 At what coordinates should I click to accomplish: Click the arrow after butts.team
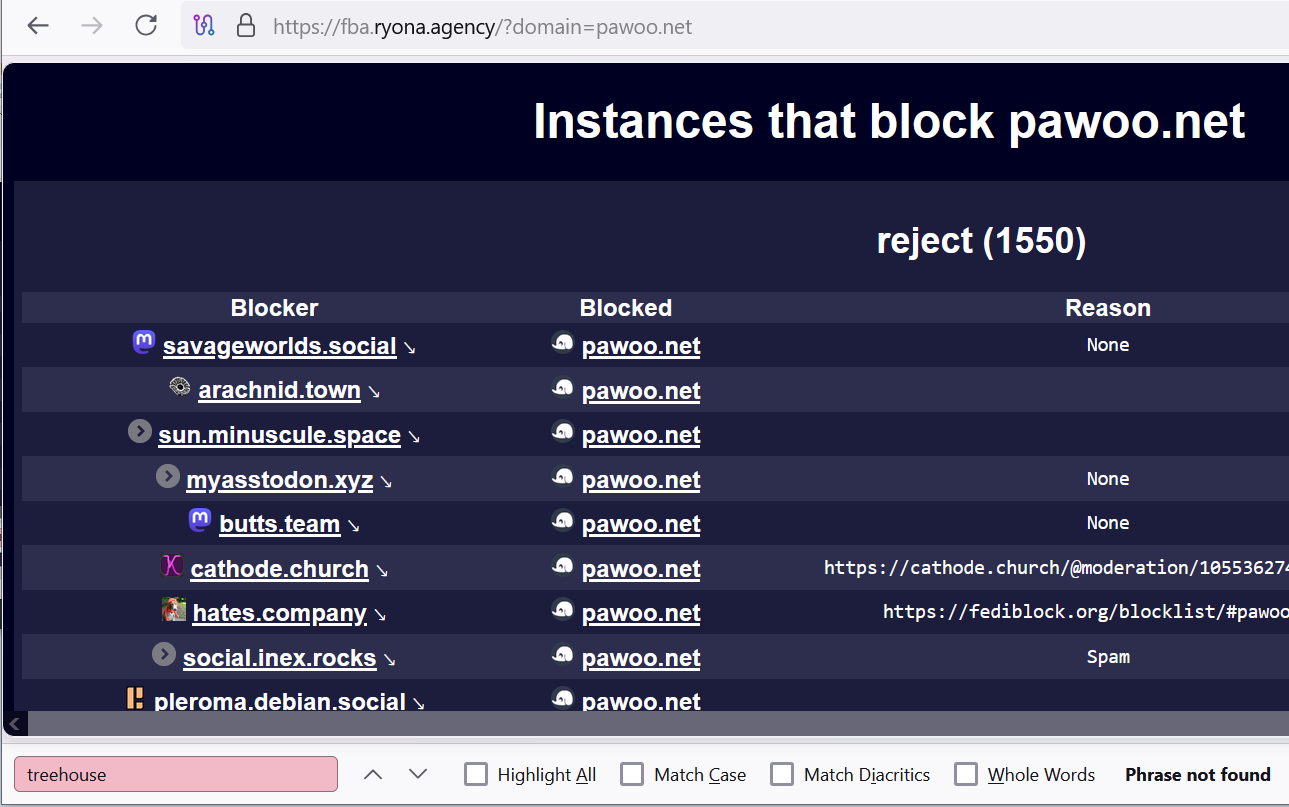(x=353, y=527)
